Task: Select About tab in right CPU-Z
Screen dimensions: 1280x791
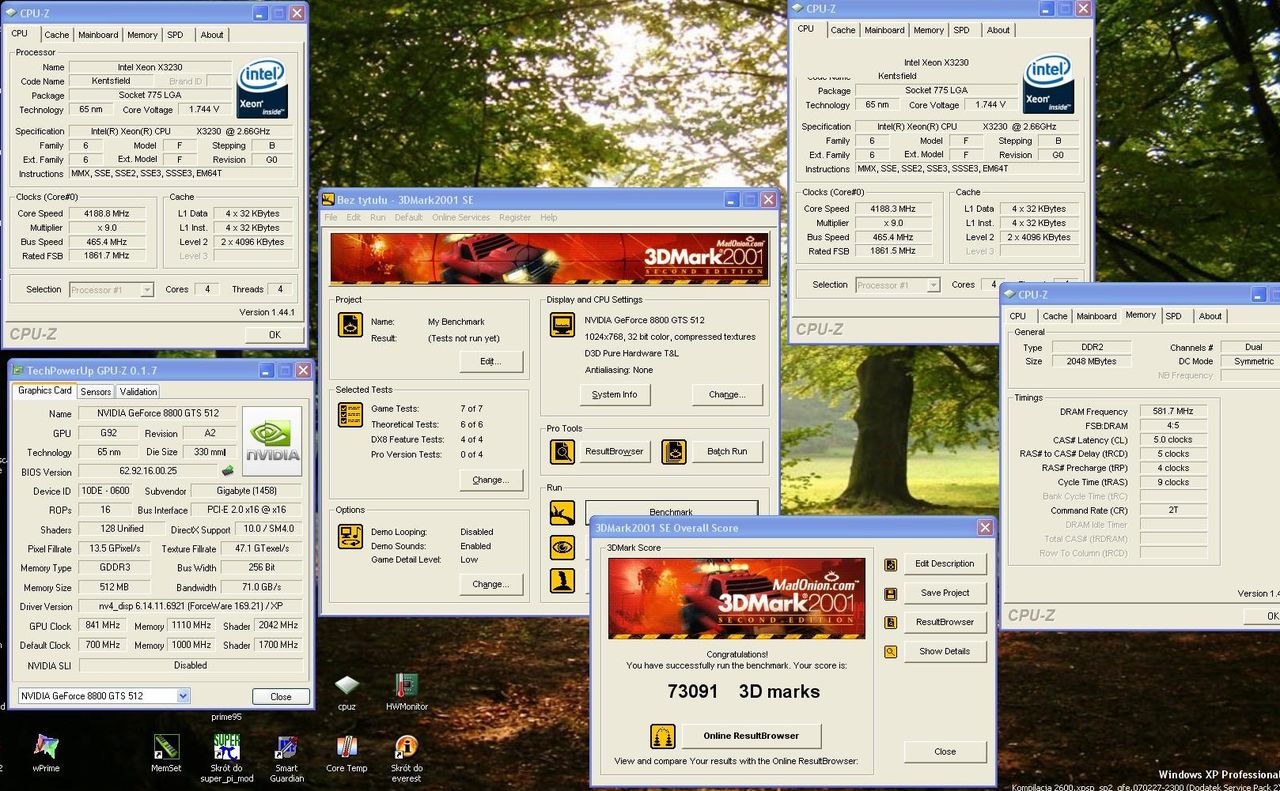Action: 998,30
